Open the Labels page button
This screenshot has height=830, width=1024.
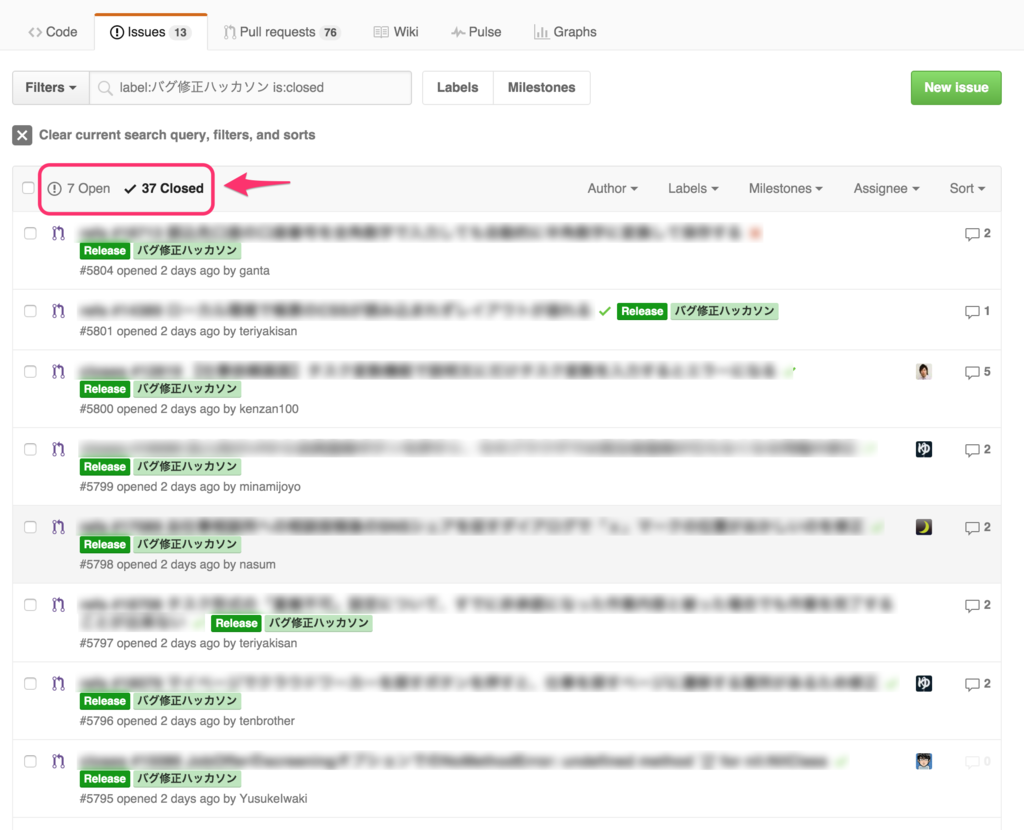[x=458, y=88]
